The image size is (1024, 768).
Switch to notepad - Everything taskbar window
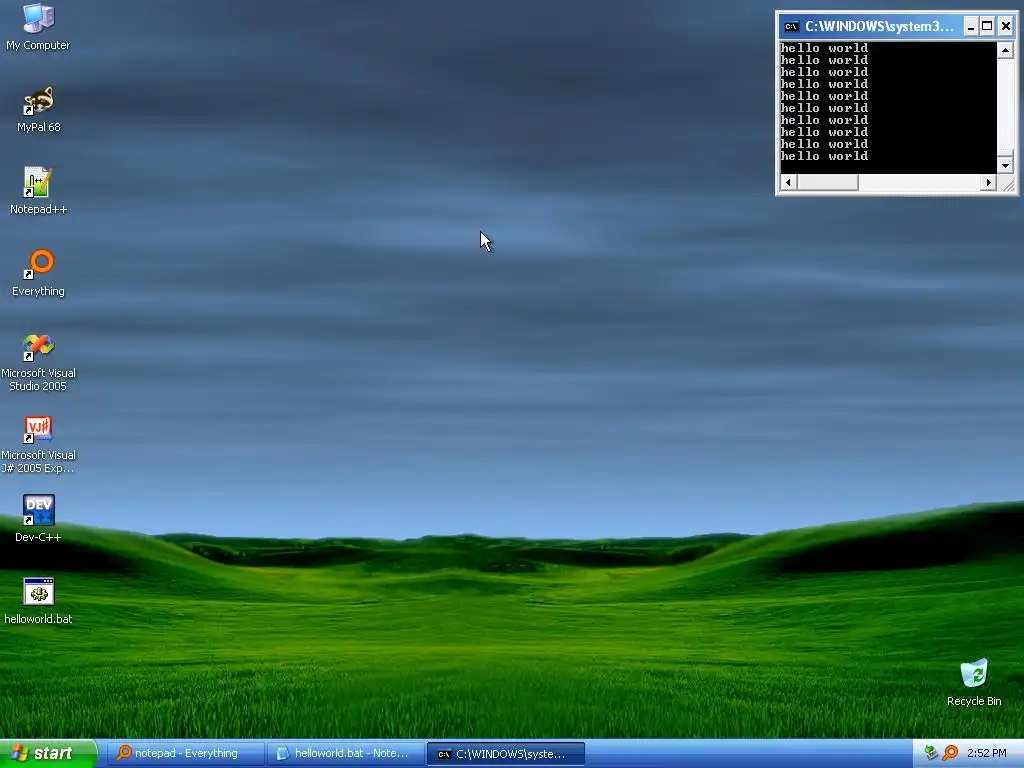point(185,754)
